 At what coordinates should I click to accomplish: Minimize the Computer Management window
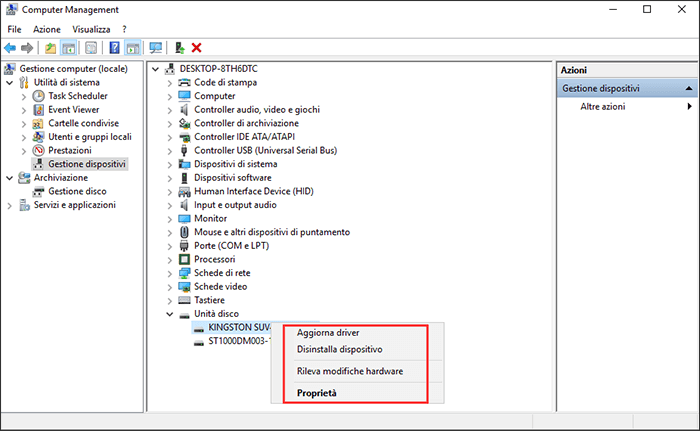[x=613, y=9]
